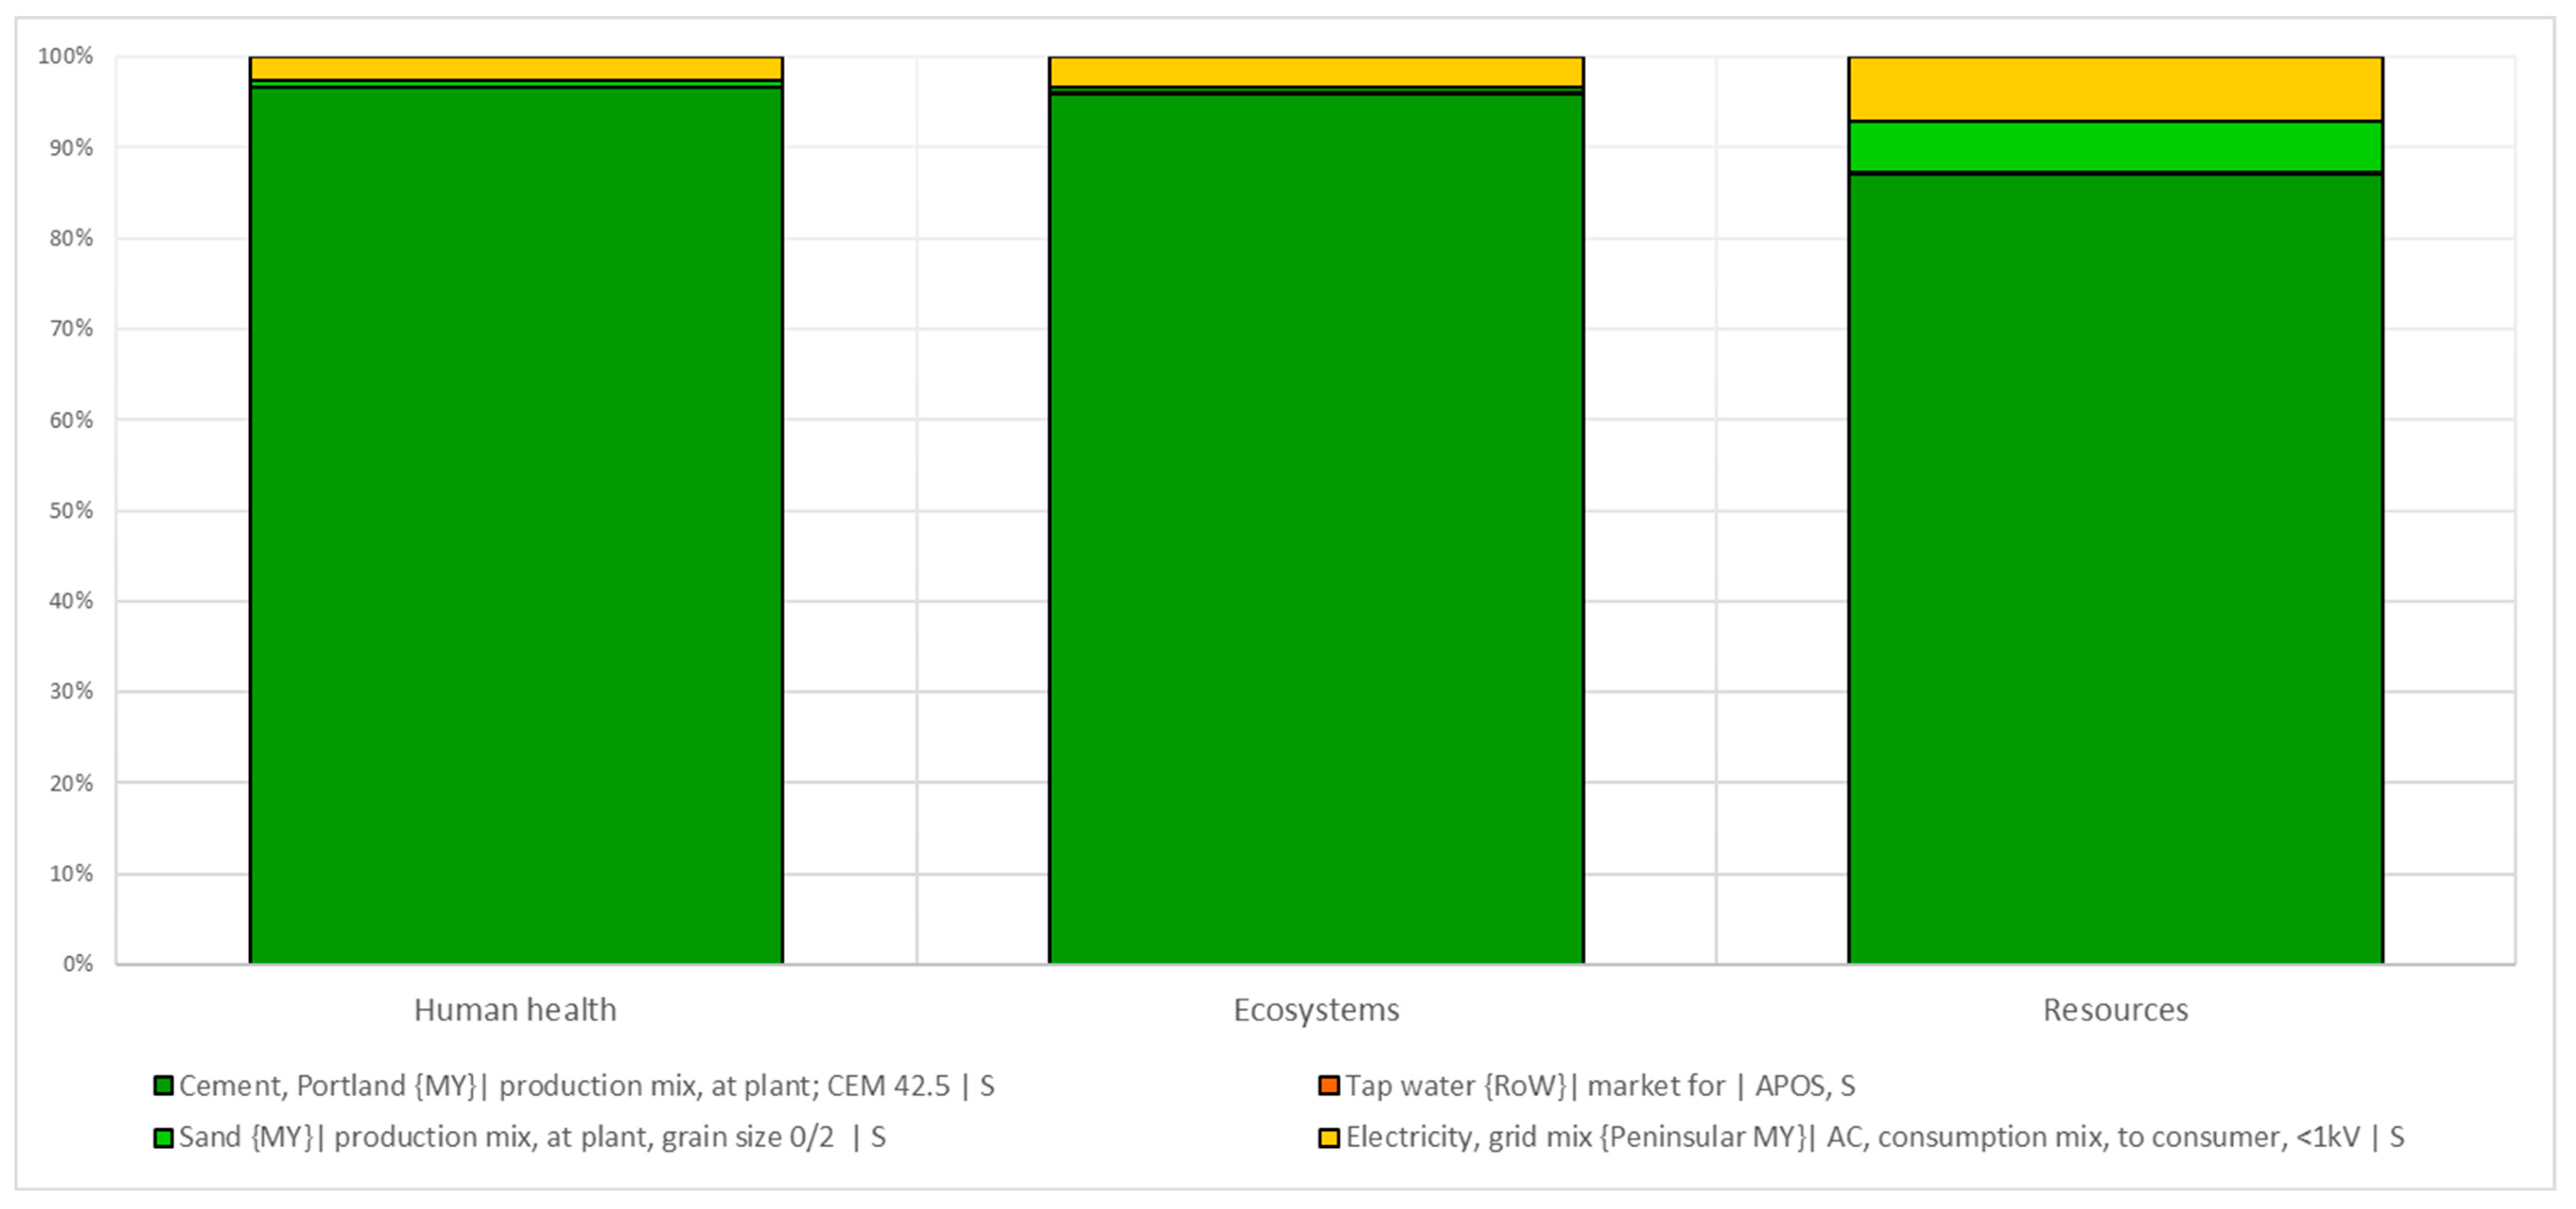Select the Sand production mix legend label
Screen dimensions: 2576x1209
click(532, 1138)
